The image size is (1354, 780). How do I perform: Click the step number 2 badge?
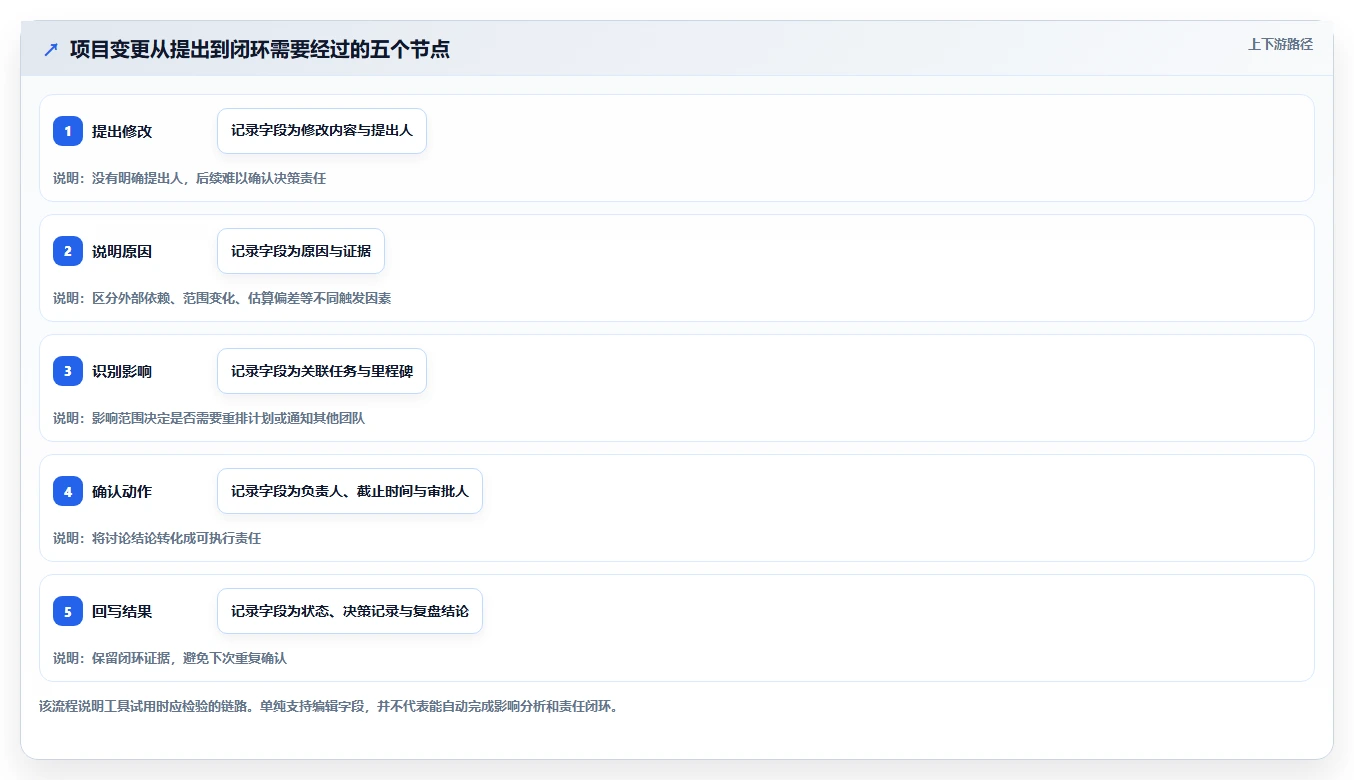click(x=68, y=251)
